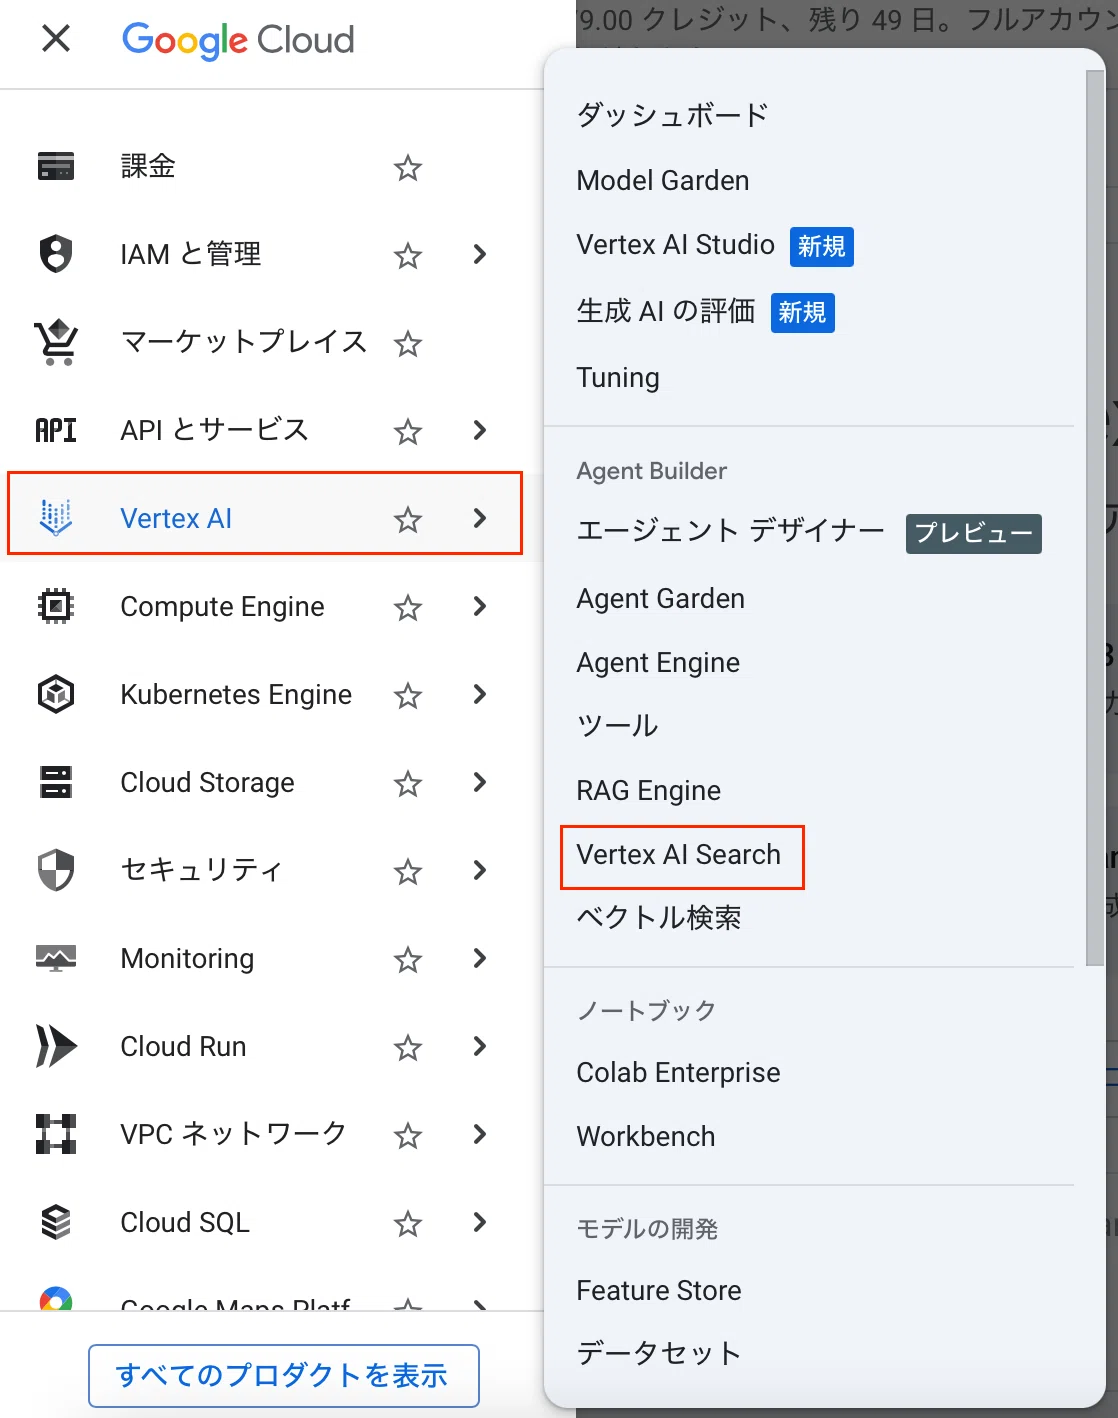
Task: Open Colab Enterprise
Action: [679, 1073]
